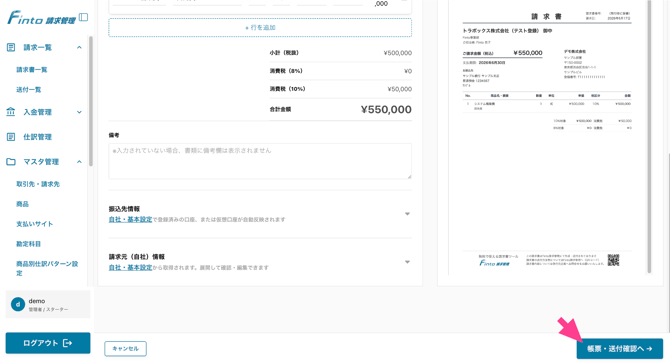Viewport: 670px width, 363px height.
Task: Click the sidebar scrollbar
Action: tap(91, 100)
